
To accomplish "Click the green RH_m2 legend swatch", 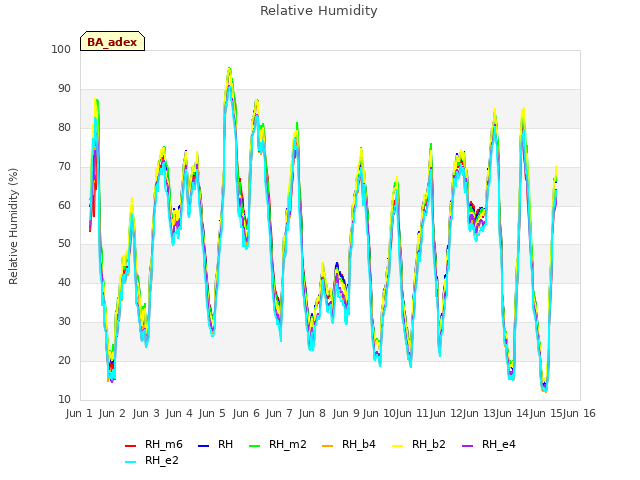I will point(254,446).
